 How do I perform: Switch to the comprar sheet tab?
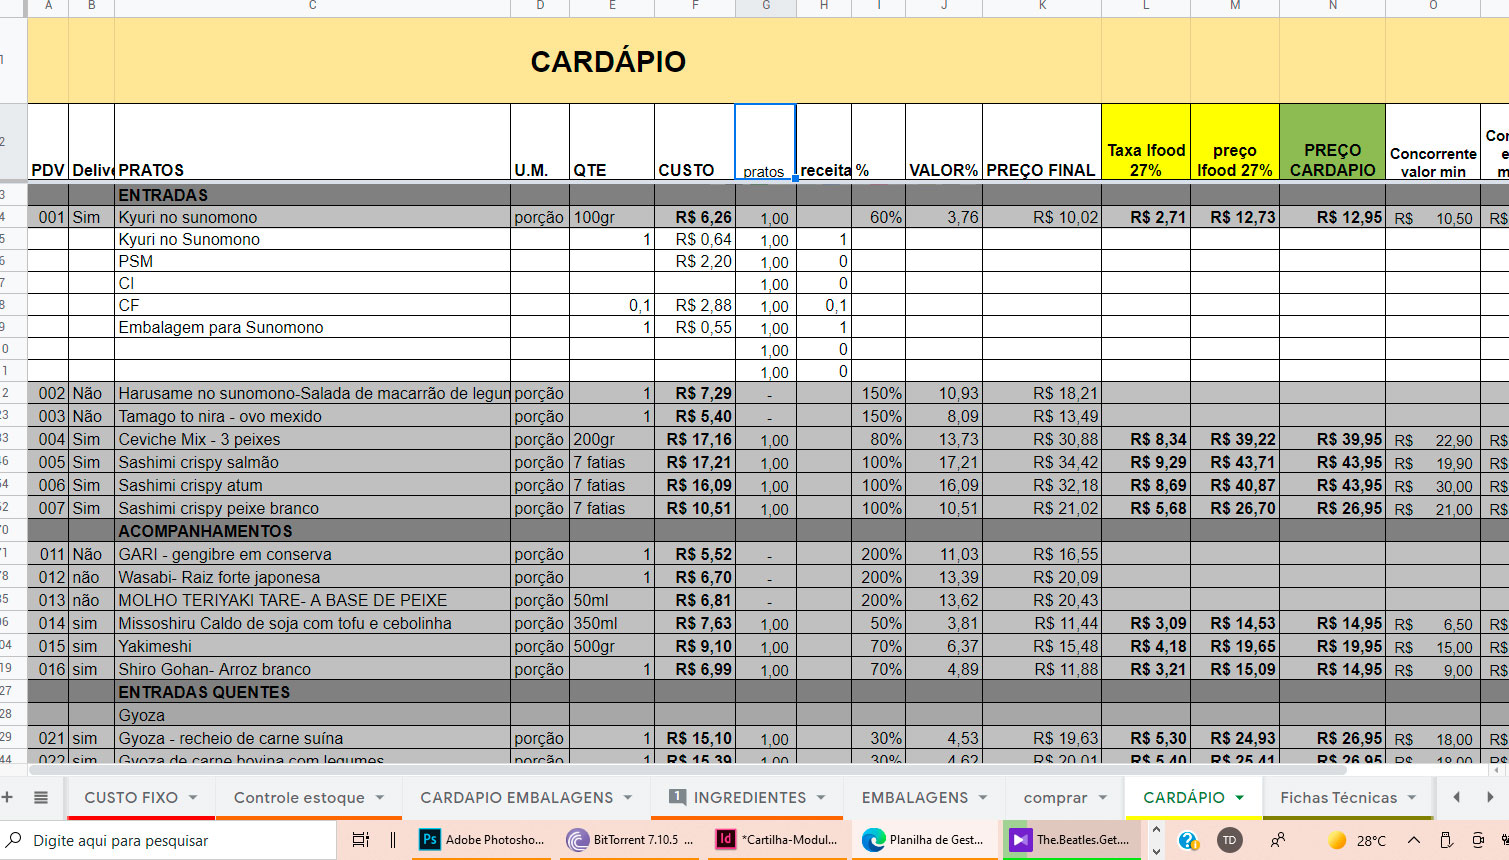[x=1055, y=797]
